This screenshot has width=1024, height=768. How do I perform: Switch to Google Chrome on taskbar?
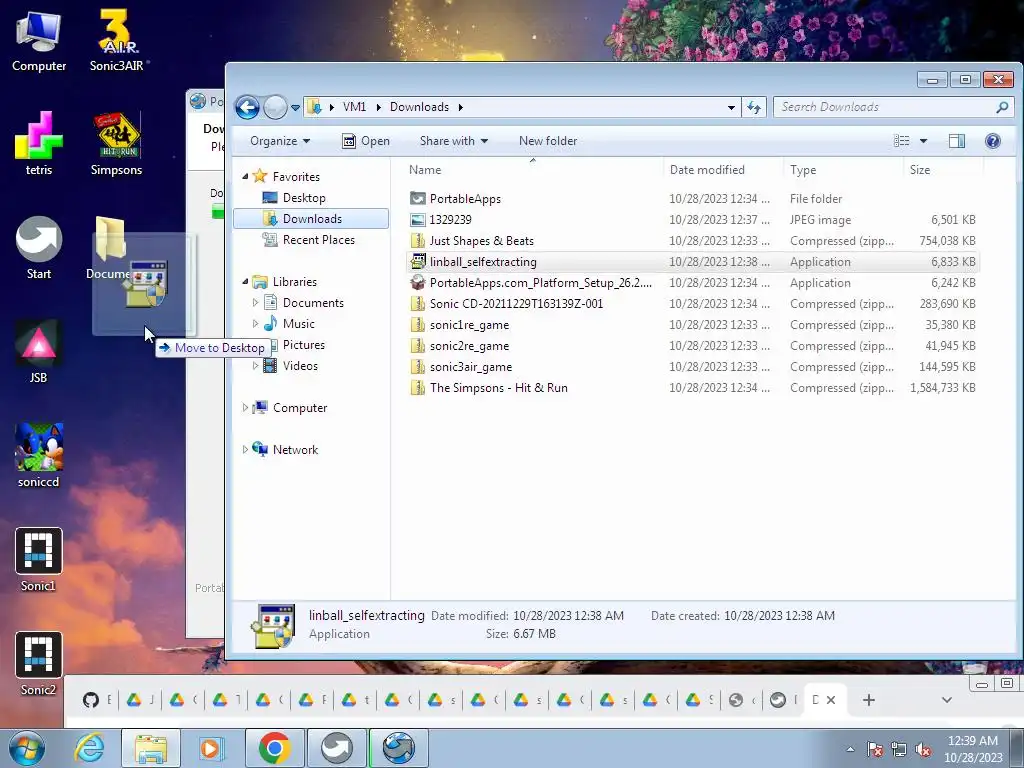coord(275,748)
